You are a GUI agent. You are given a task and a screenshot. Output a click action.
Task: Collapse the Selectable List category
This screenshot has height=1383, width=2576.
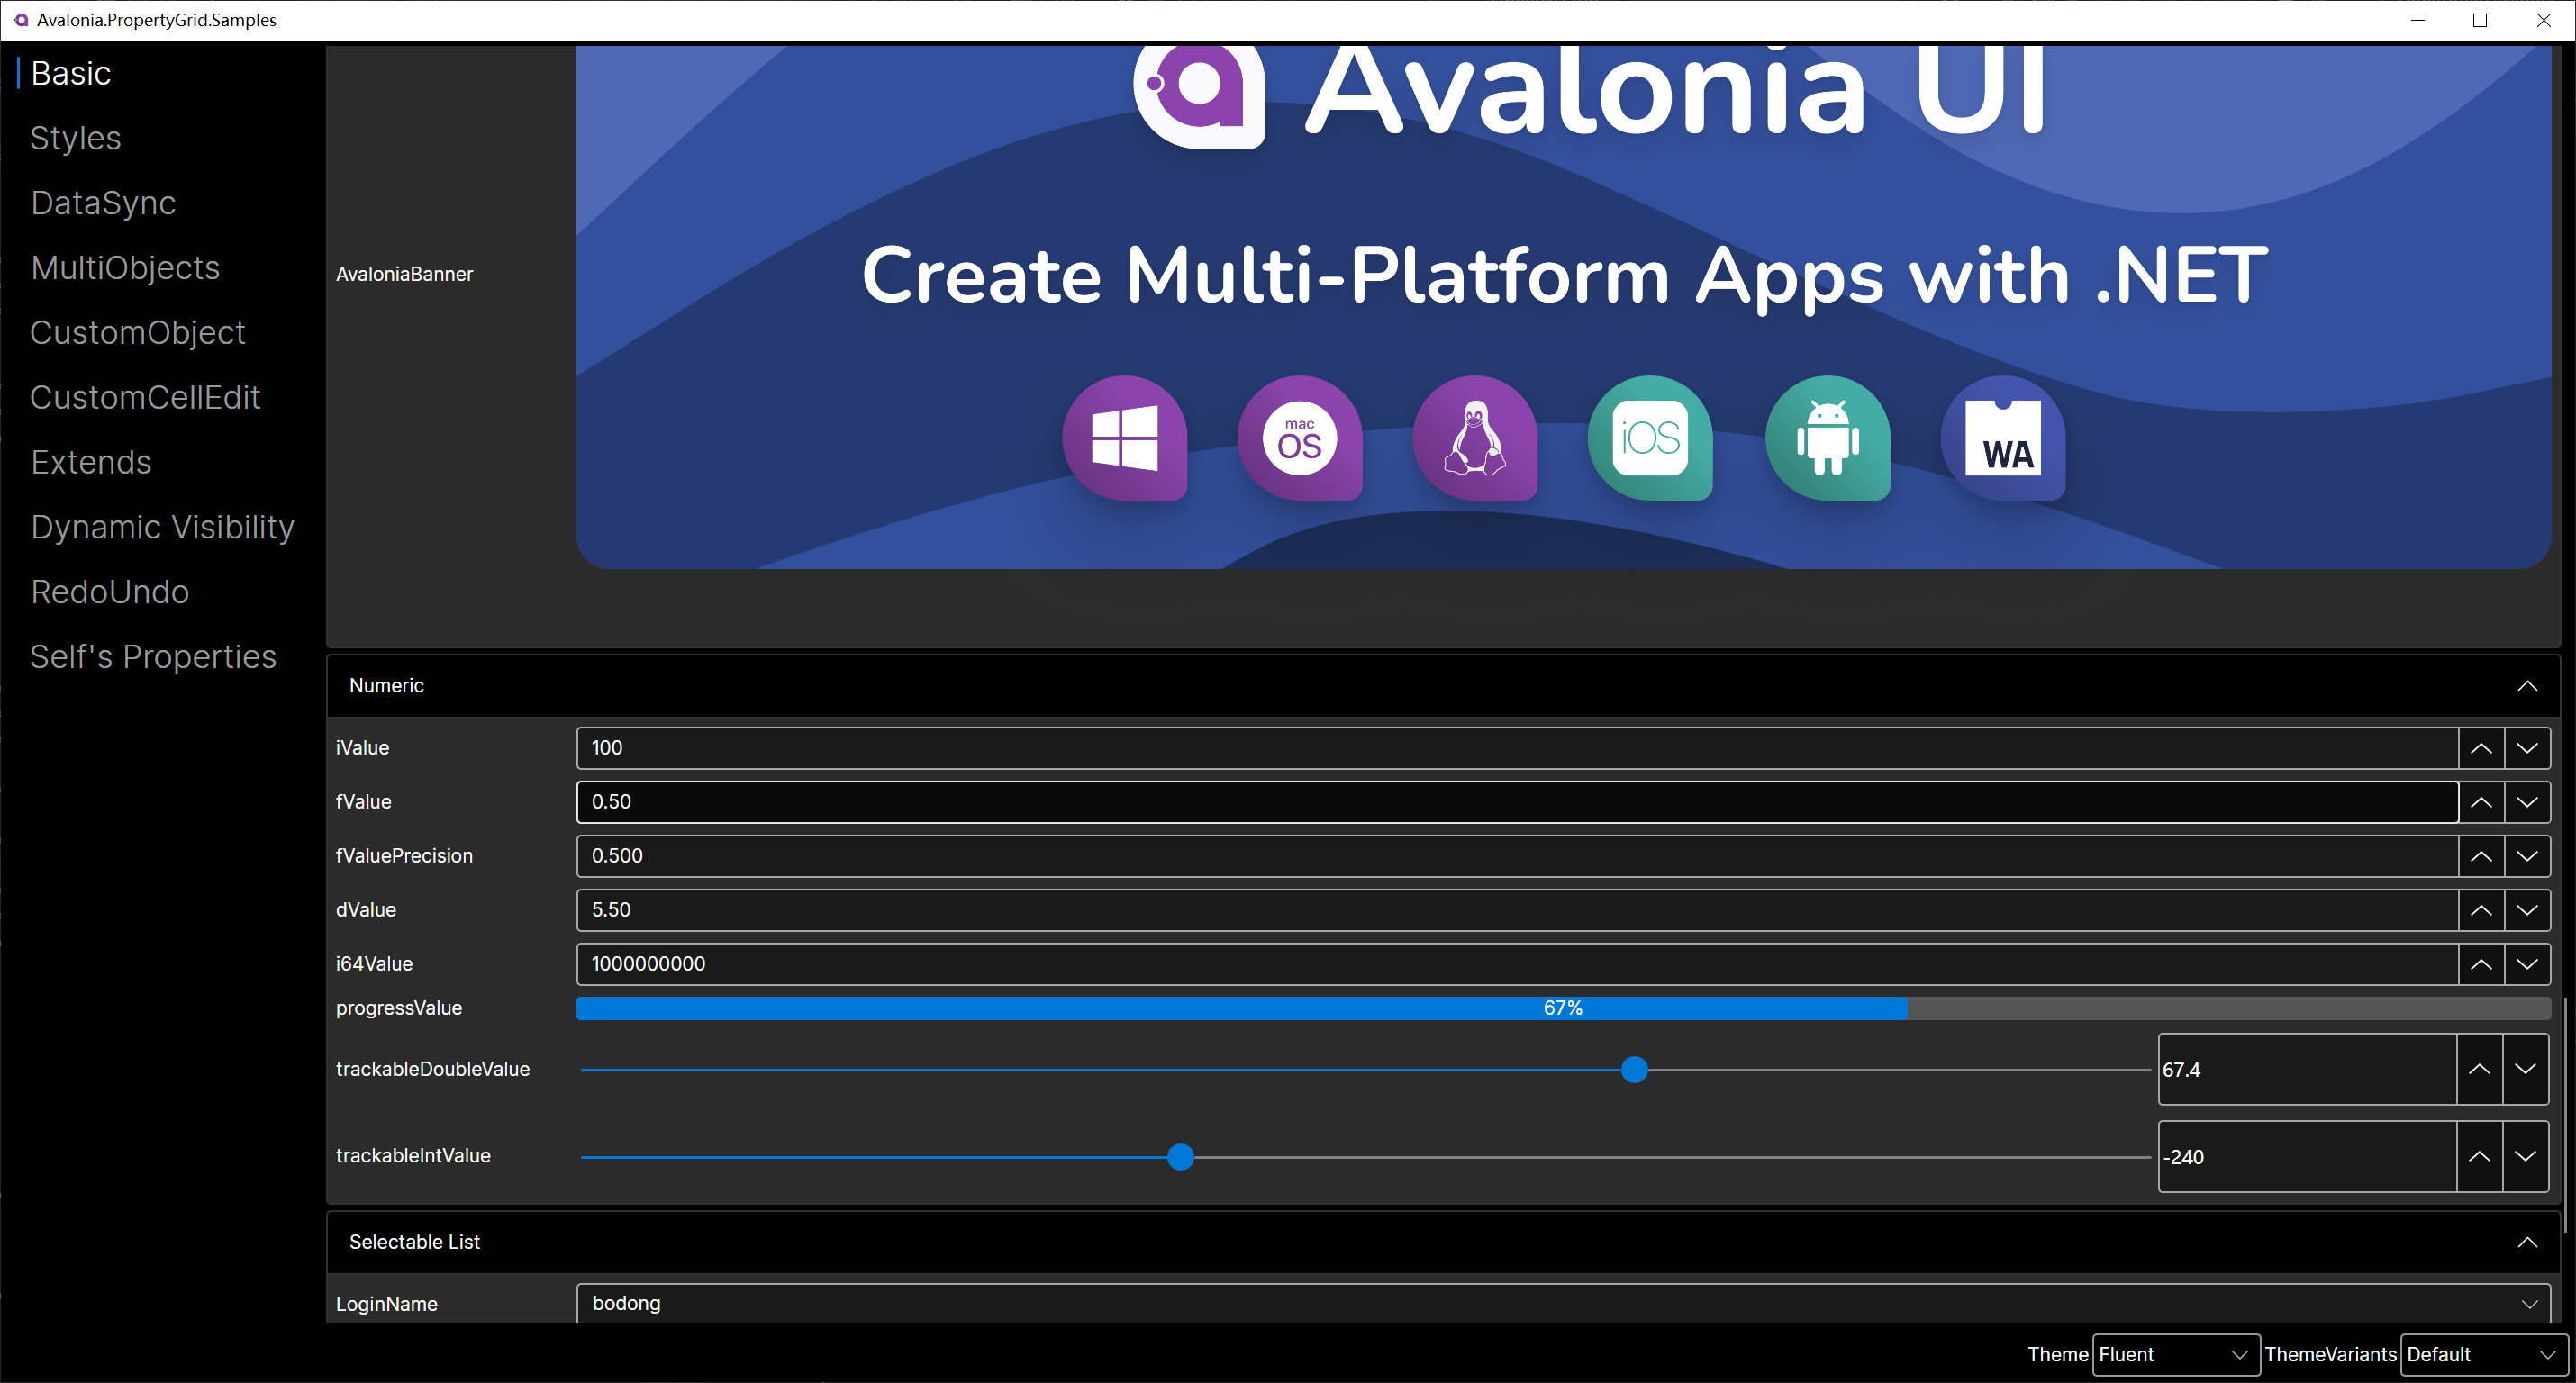2526,1242
